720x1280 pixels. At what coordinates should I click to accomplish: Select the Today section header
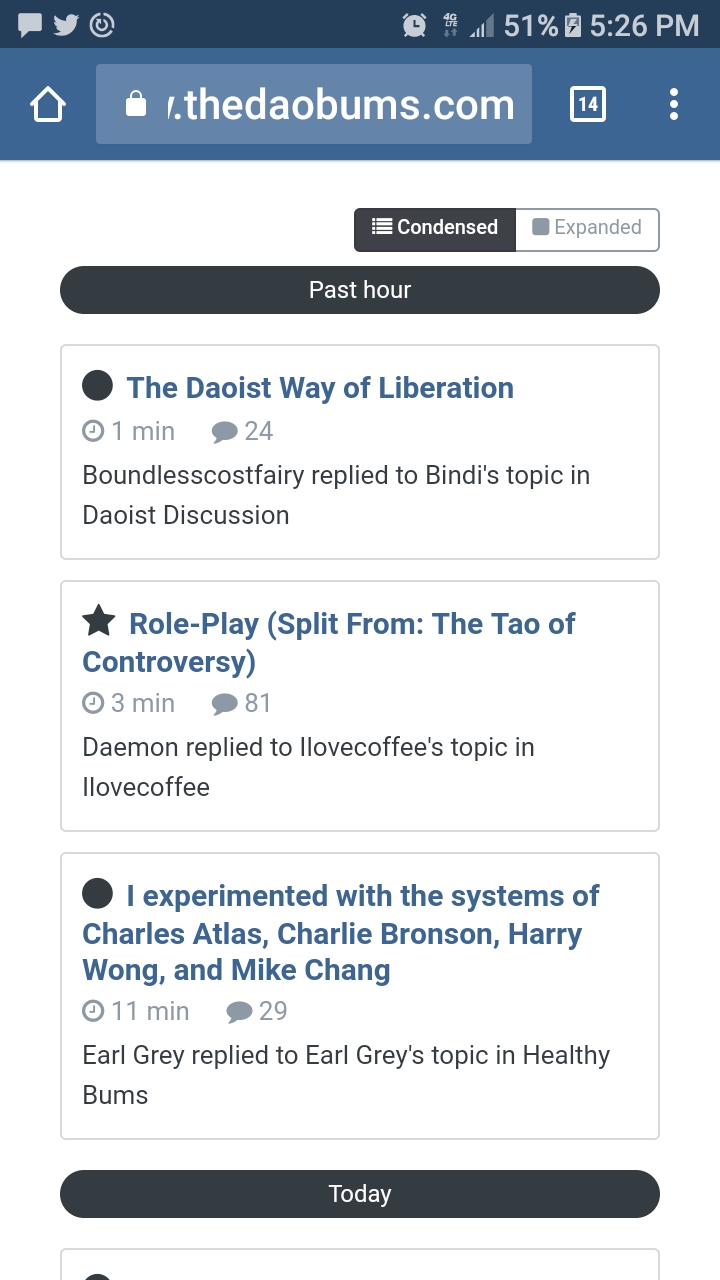coord(360,1194)
